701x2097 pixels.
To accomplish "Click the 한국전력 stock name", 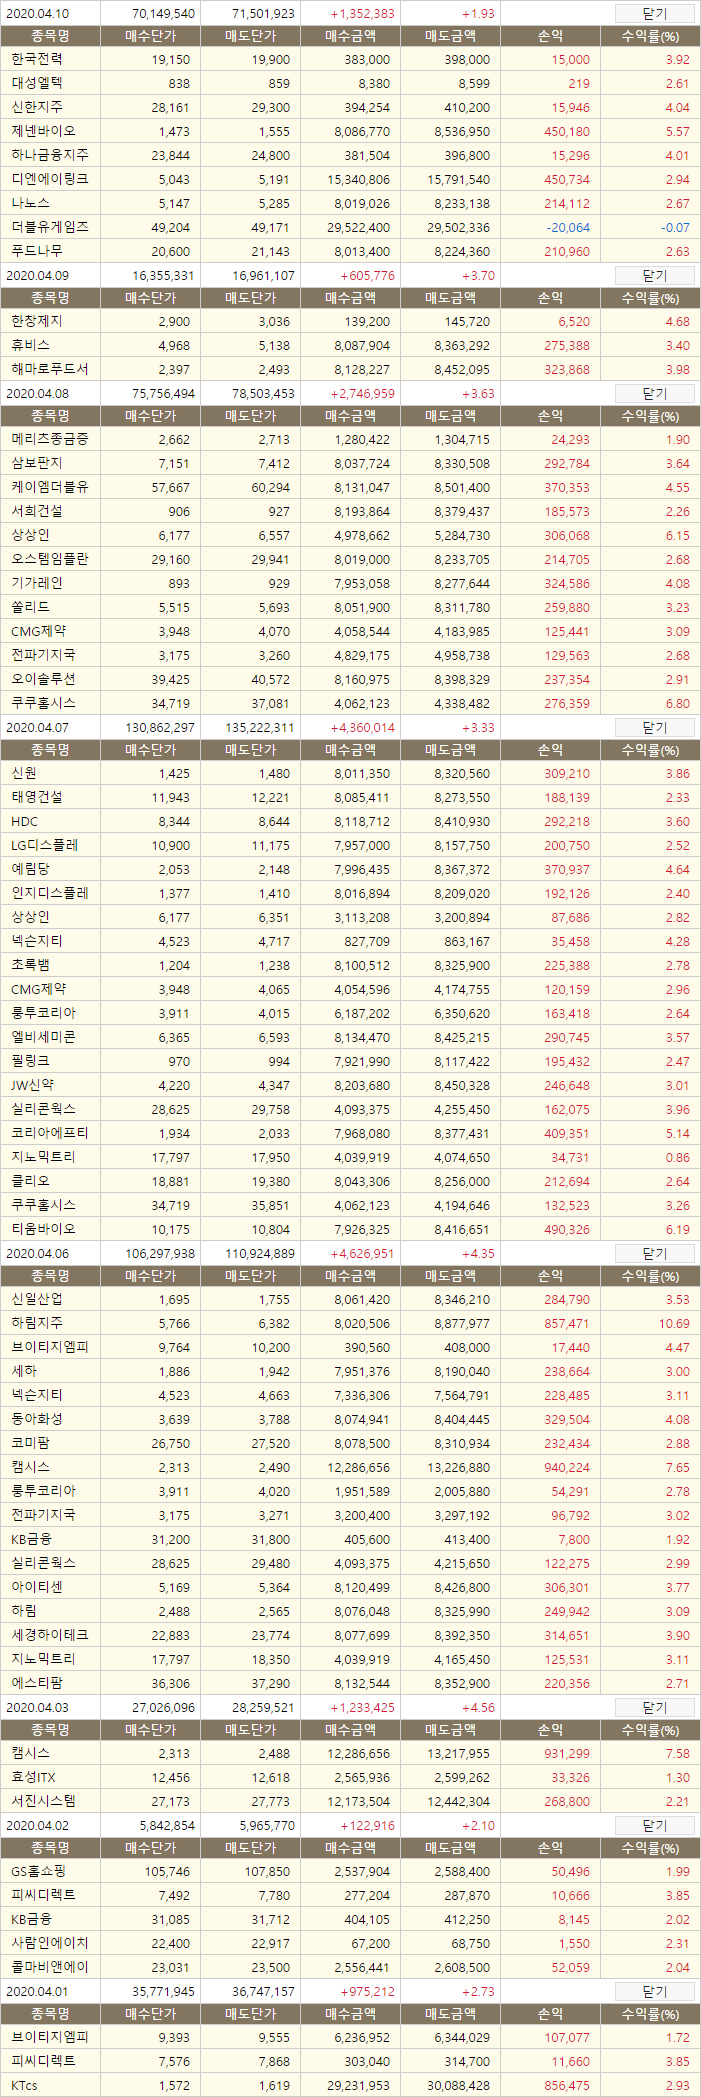I will click(x=36, y=59).
